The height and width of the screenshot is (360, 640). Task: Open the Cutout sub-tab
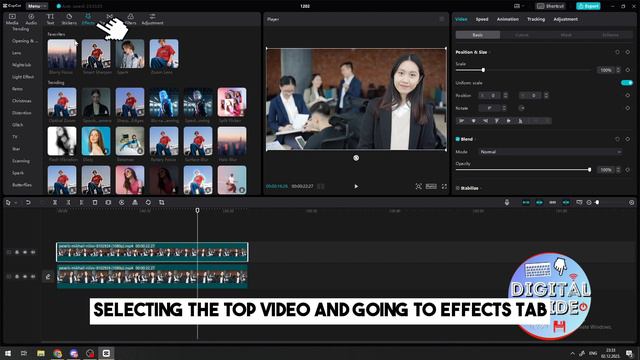click(522, 35)
